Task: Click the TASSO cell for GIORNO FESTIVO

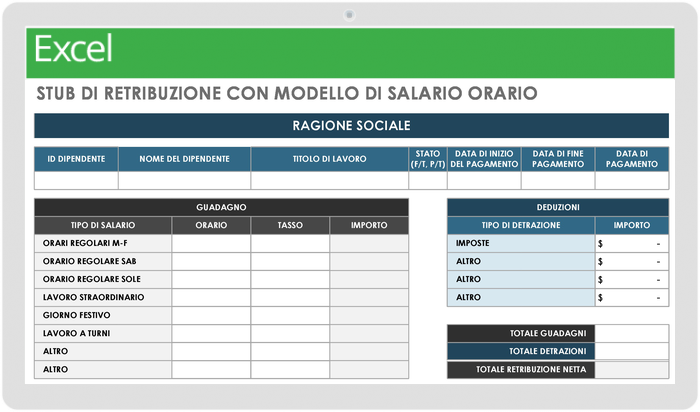Action: click(x=290, y=315)
